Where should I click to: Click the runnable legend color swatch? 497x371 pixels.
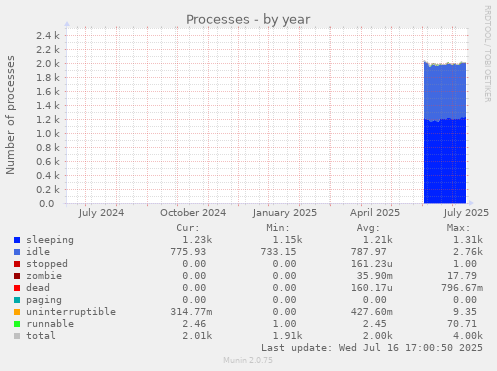pyautogui.click(x=17, y=324)
